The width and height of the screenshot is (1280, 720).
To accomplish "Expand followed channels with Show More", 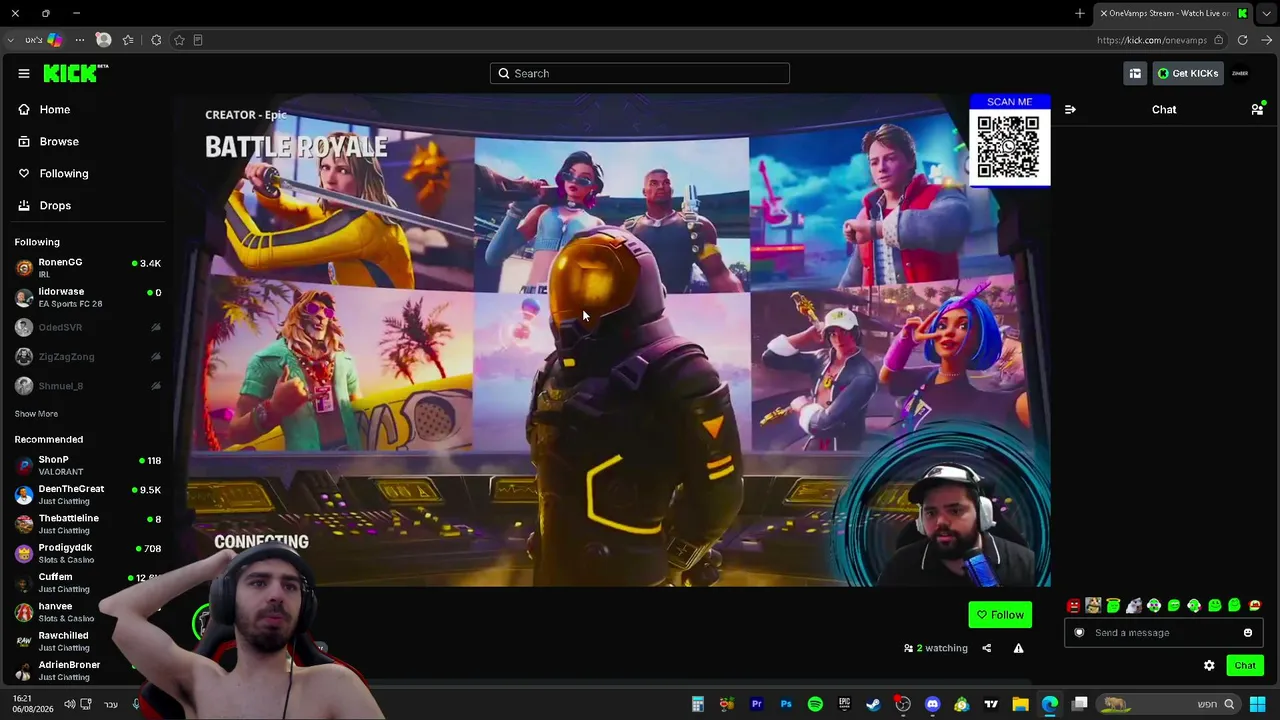I will coord(36,414).
